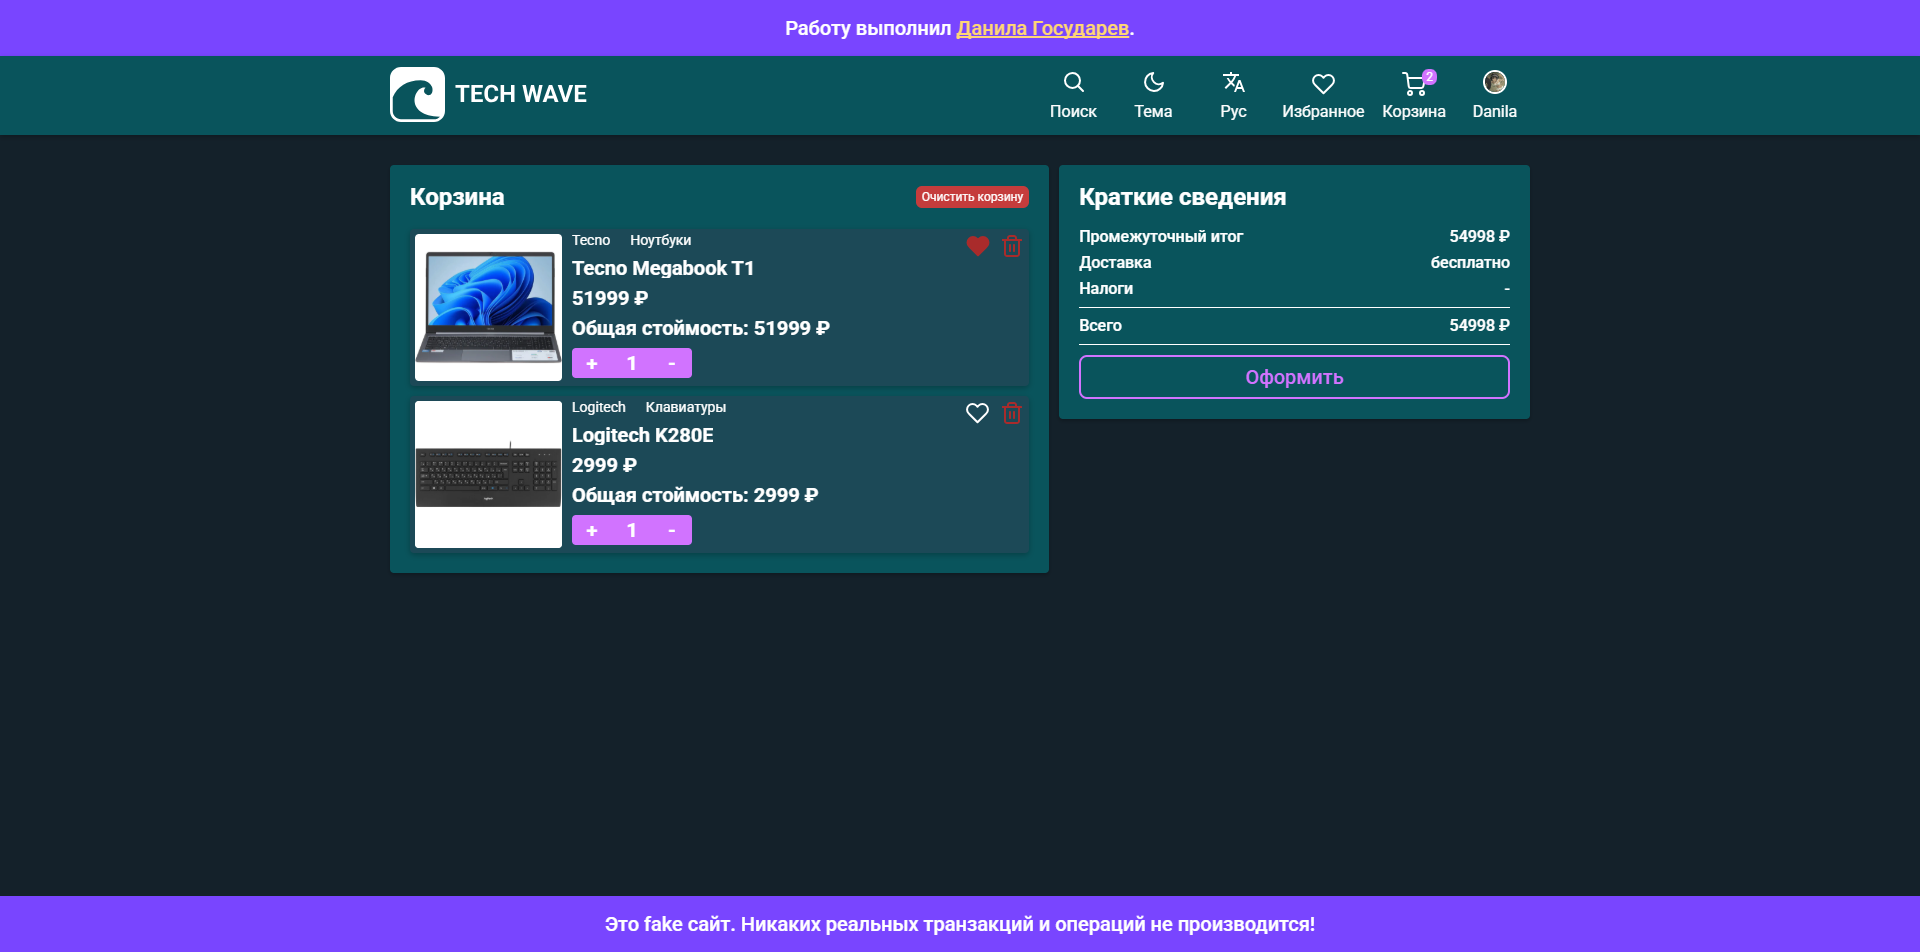
Task: Decrease Logitech K280E quantity
Action: point(671,530)
